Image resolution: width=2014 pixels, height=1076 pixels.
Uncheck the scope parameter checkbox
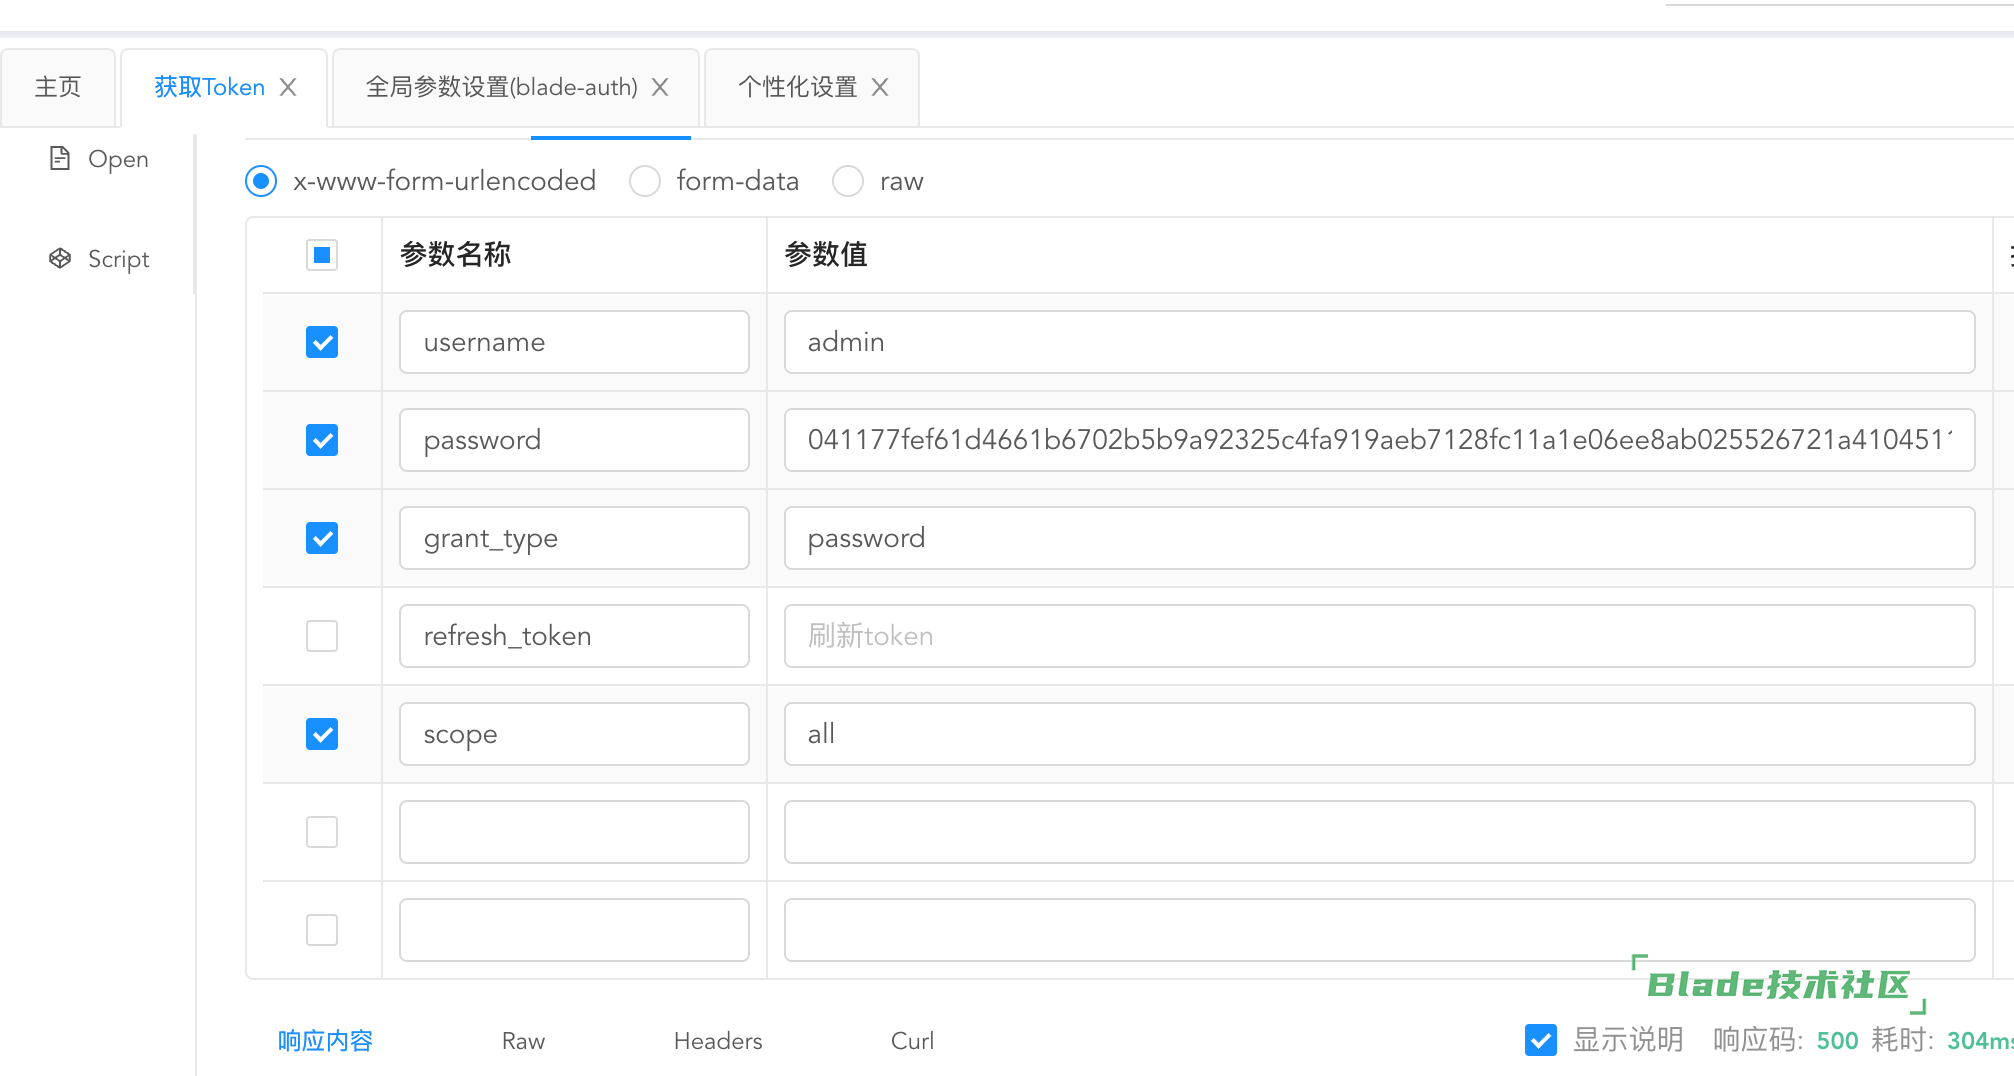coord(322,734)
